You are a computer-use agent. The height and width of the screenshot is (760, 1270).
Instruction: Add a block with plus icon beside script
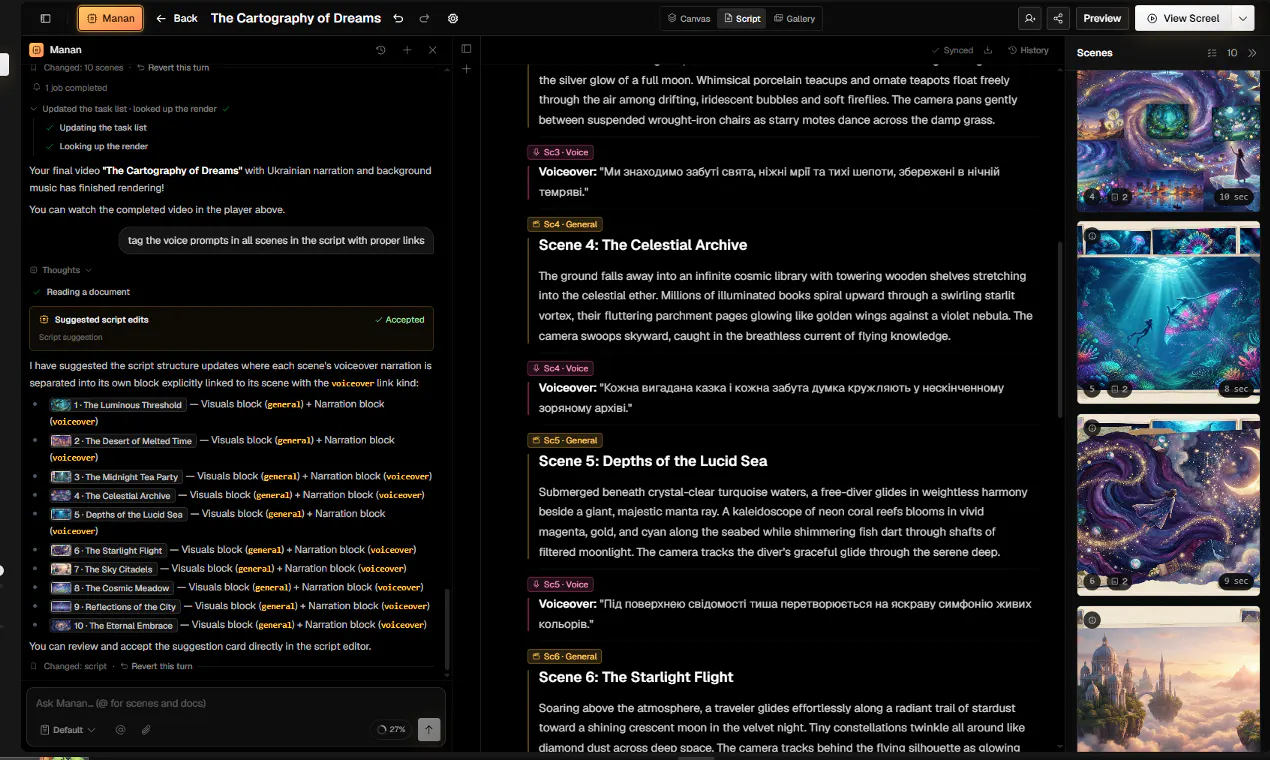point(466,69)
